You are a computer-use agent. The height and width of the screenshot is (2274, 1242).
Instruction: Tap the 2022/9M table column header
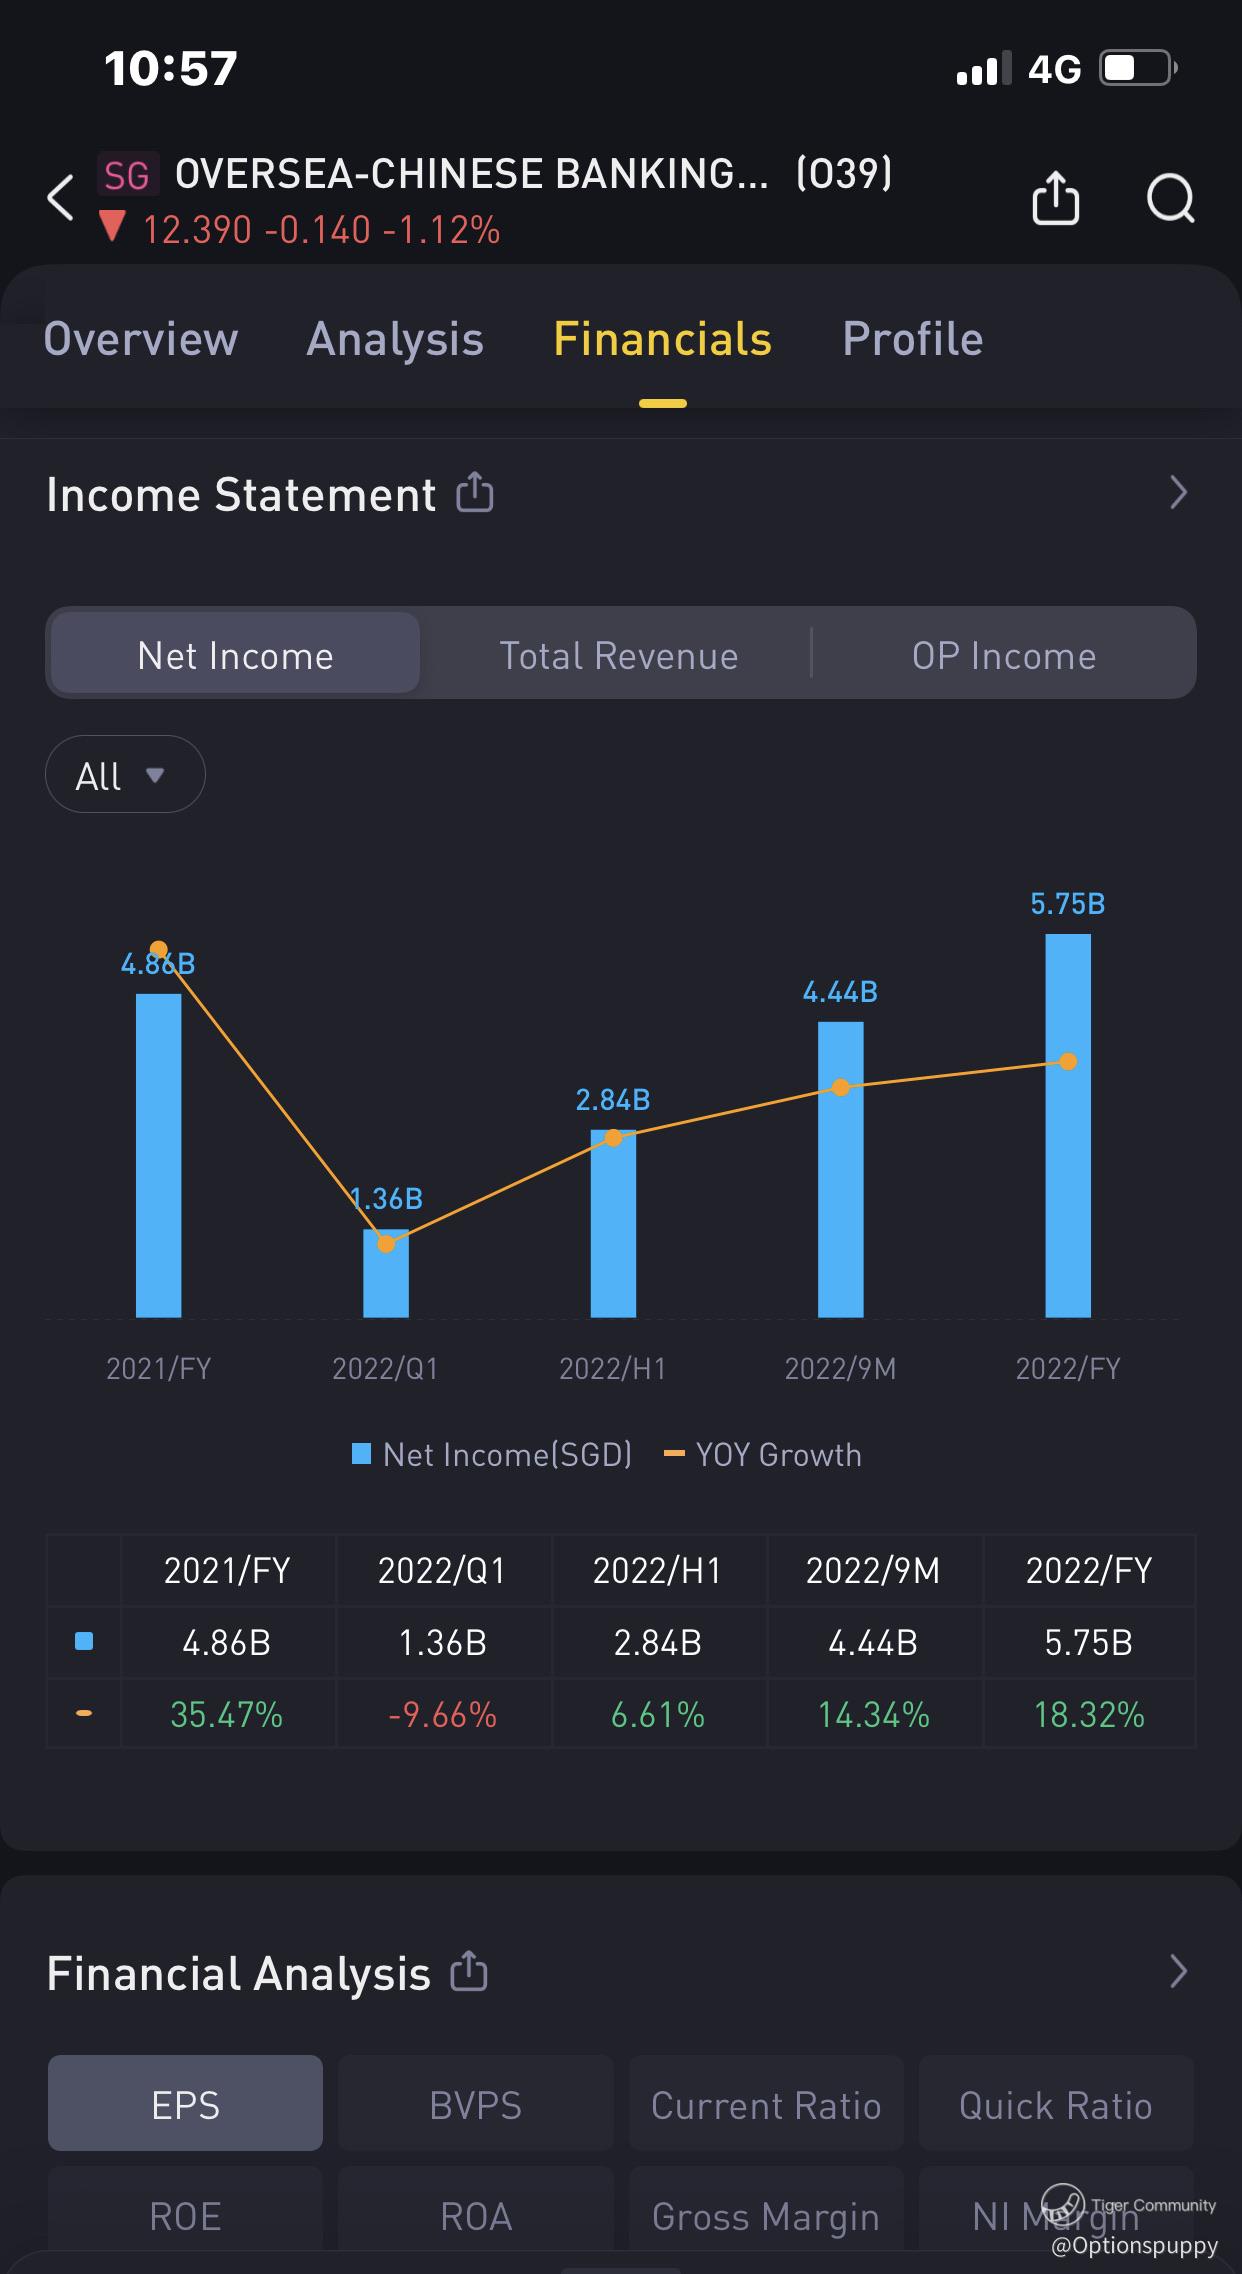pos(874,1570)
